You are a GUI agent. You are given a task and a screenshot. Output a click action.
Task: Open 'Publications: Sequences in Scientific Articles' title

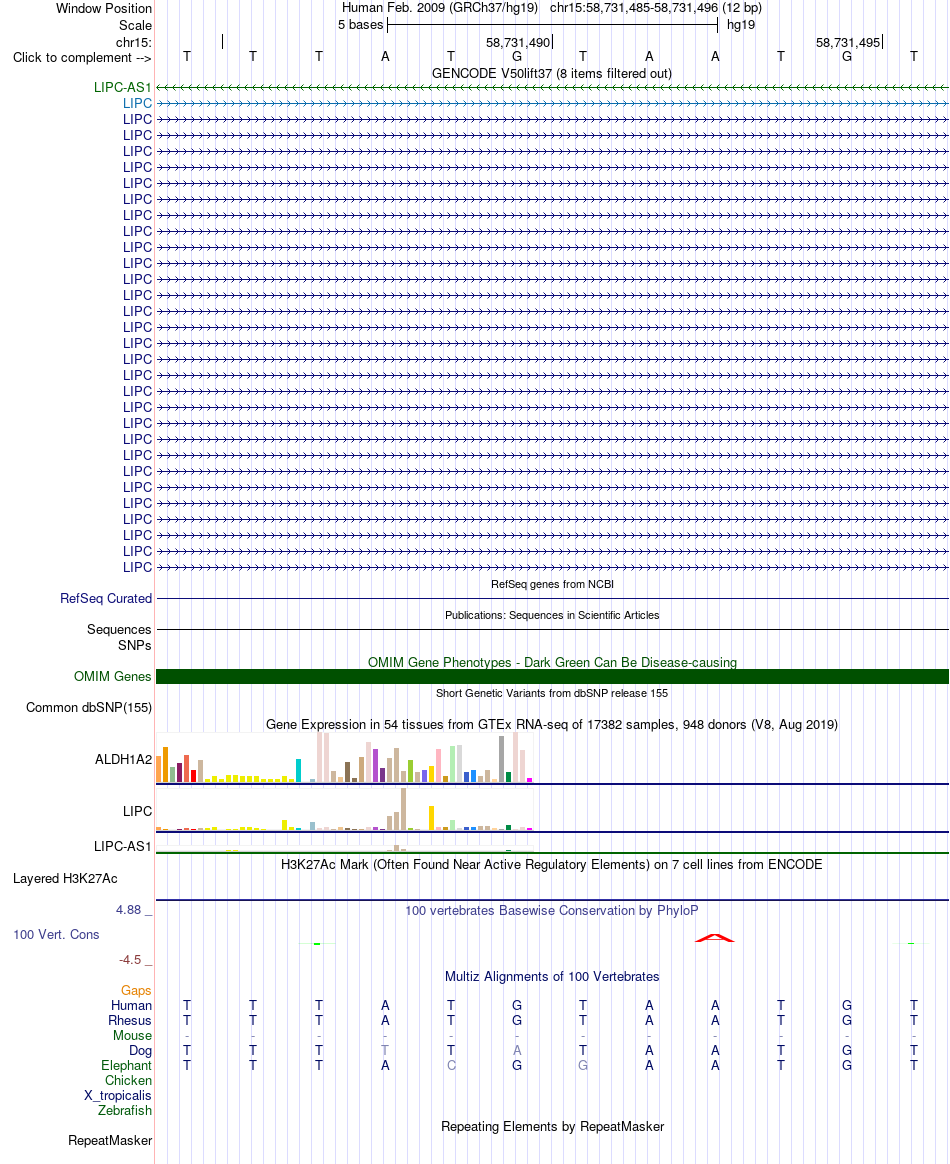coord(552,615)
